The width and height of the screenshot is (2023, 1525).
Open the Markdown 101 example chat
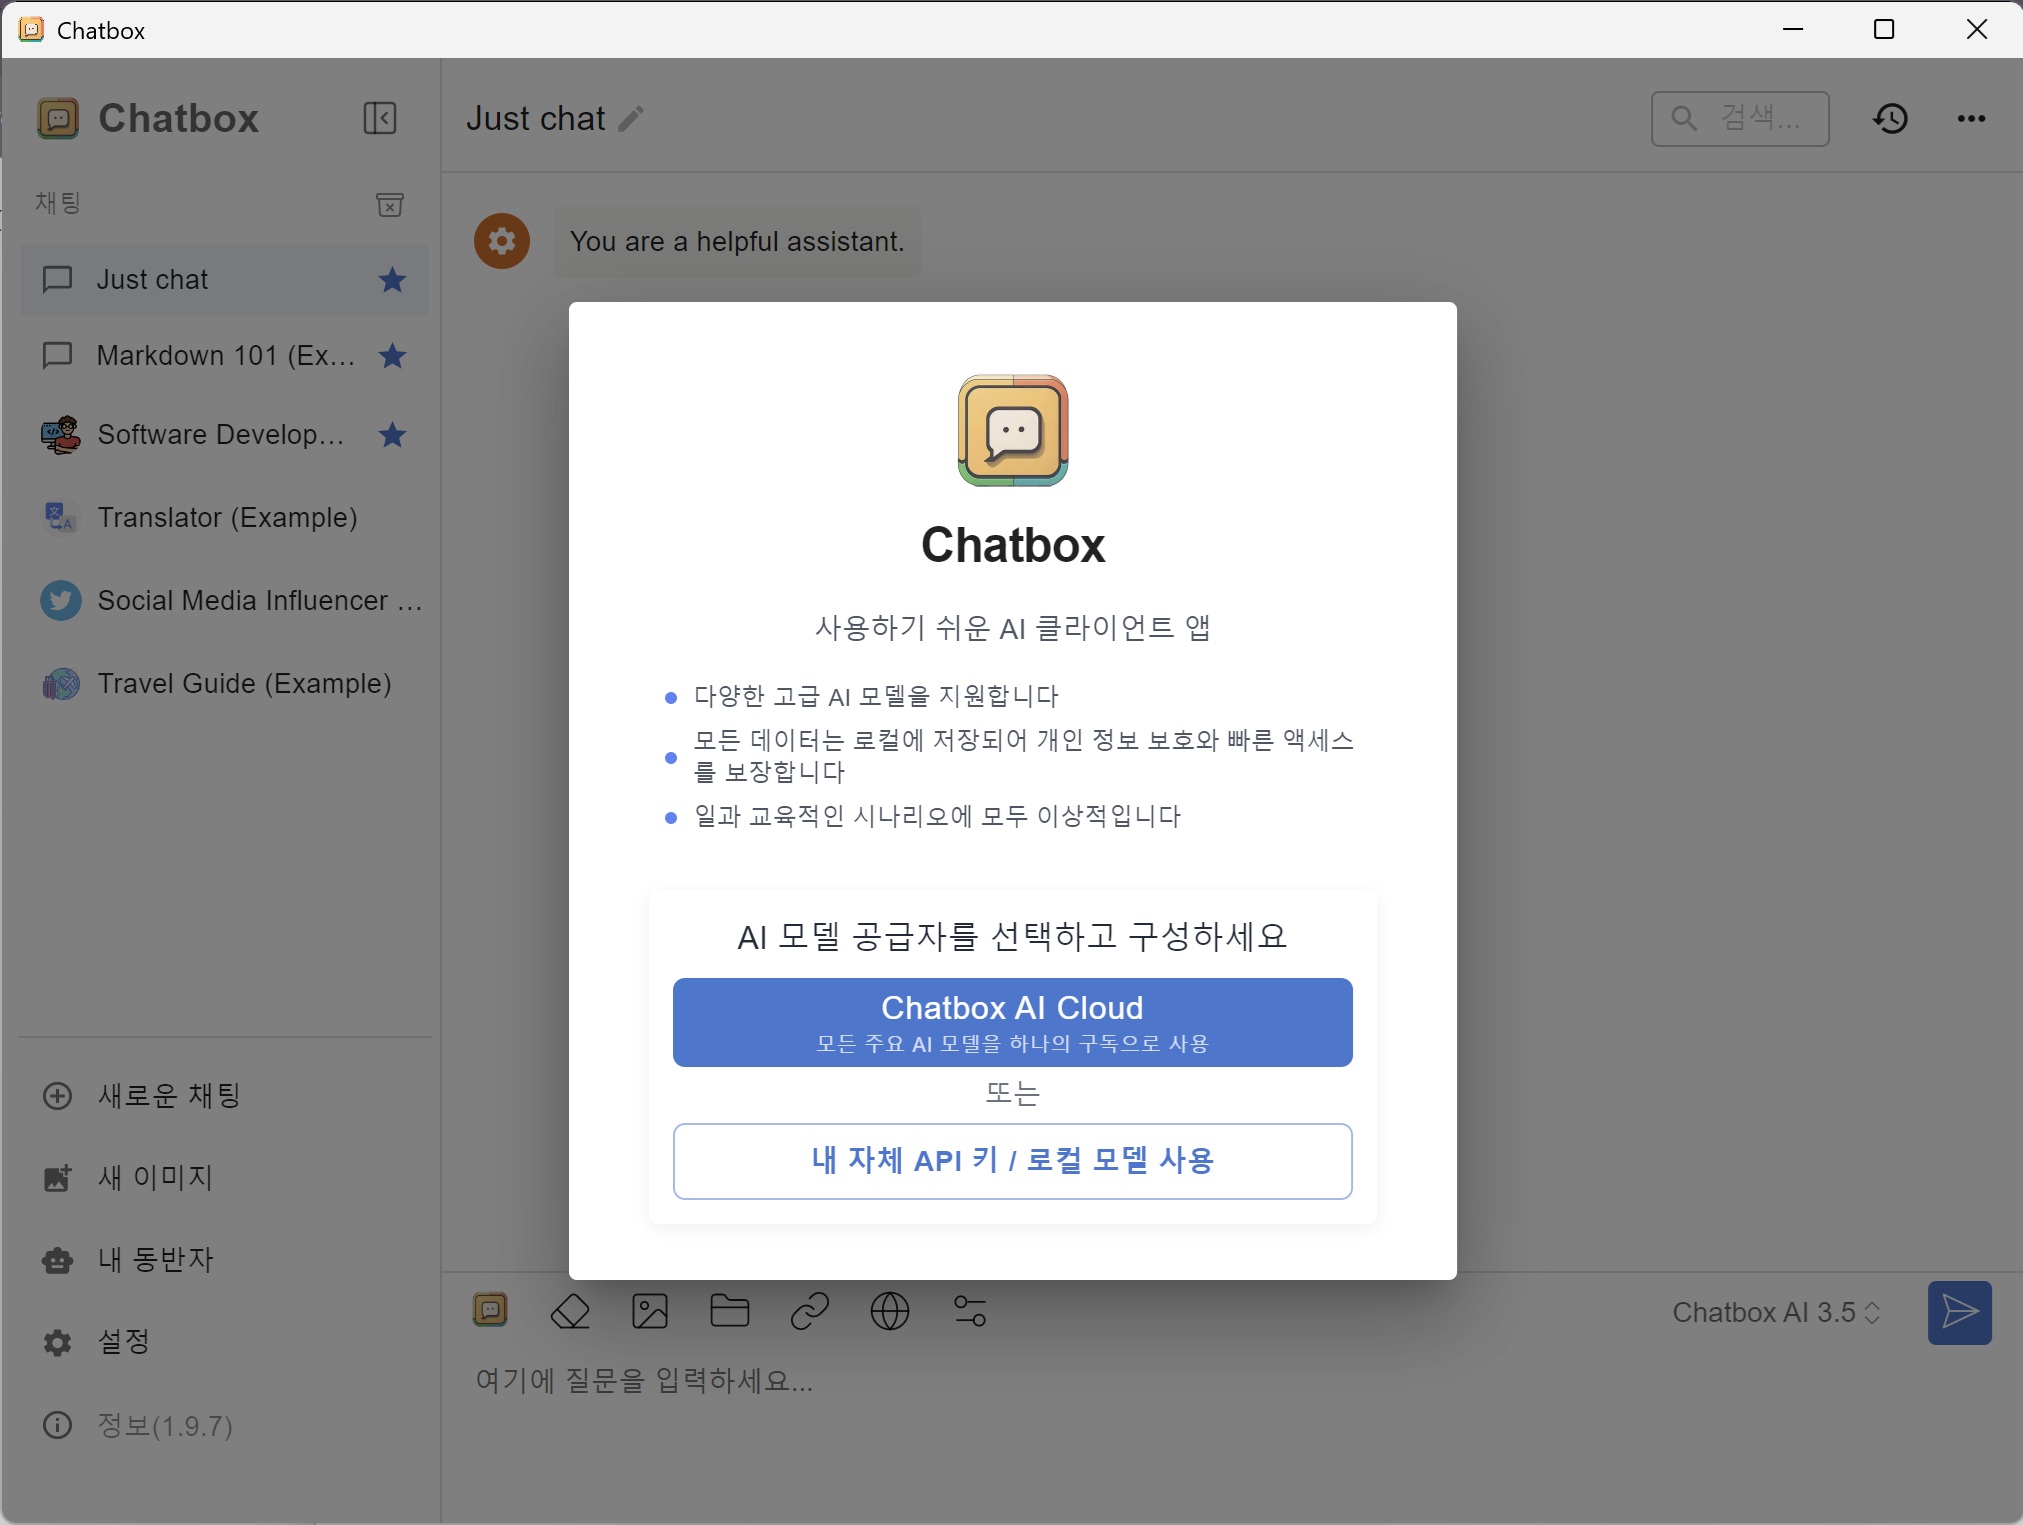coord(225,355)
